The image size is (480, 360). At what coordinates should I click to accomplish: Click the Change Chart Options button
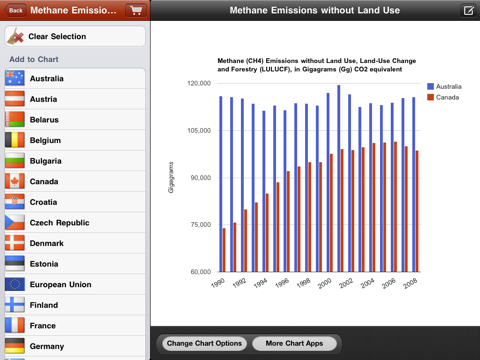(204, 343)
